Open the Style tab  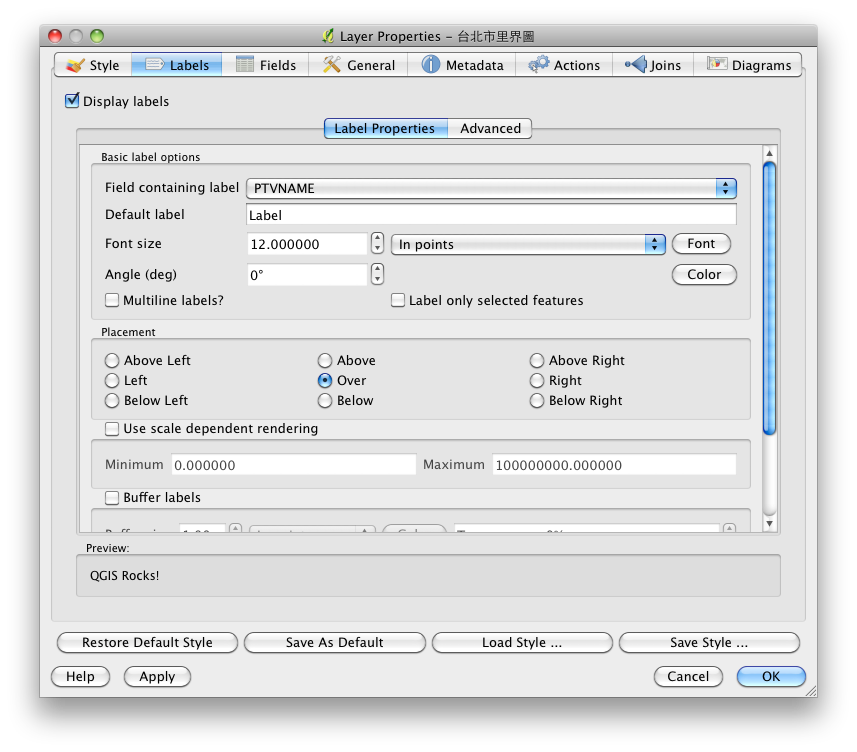[93, 65]
